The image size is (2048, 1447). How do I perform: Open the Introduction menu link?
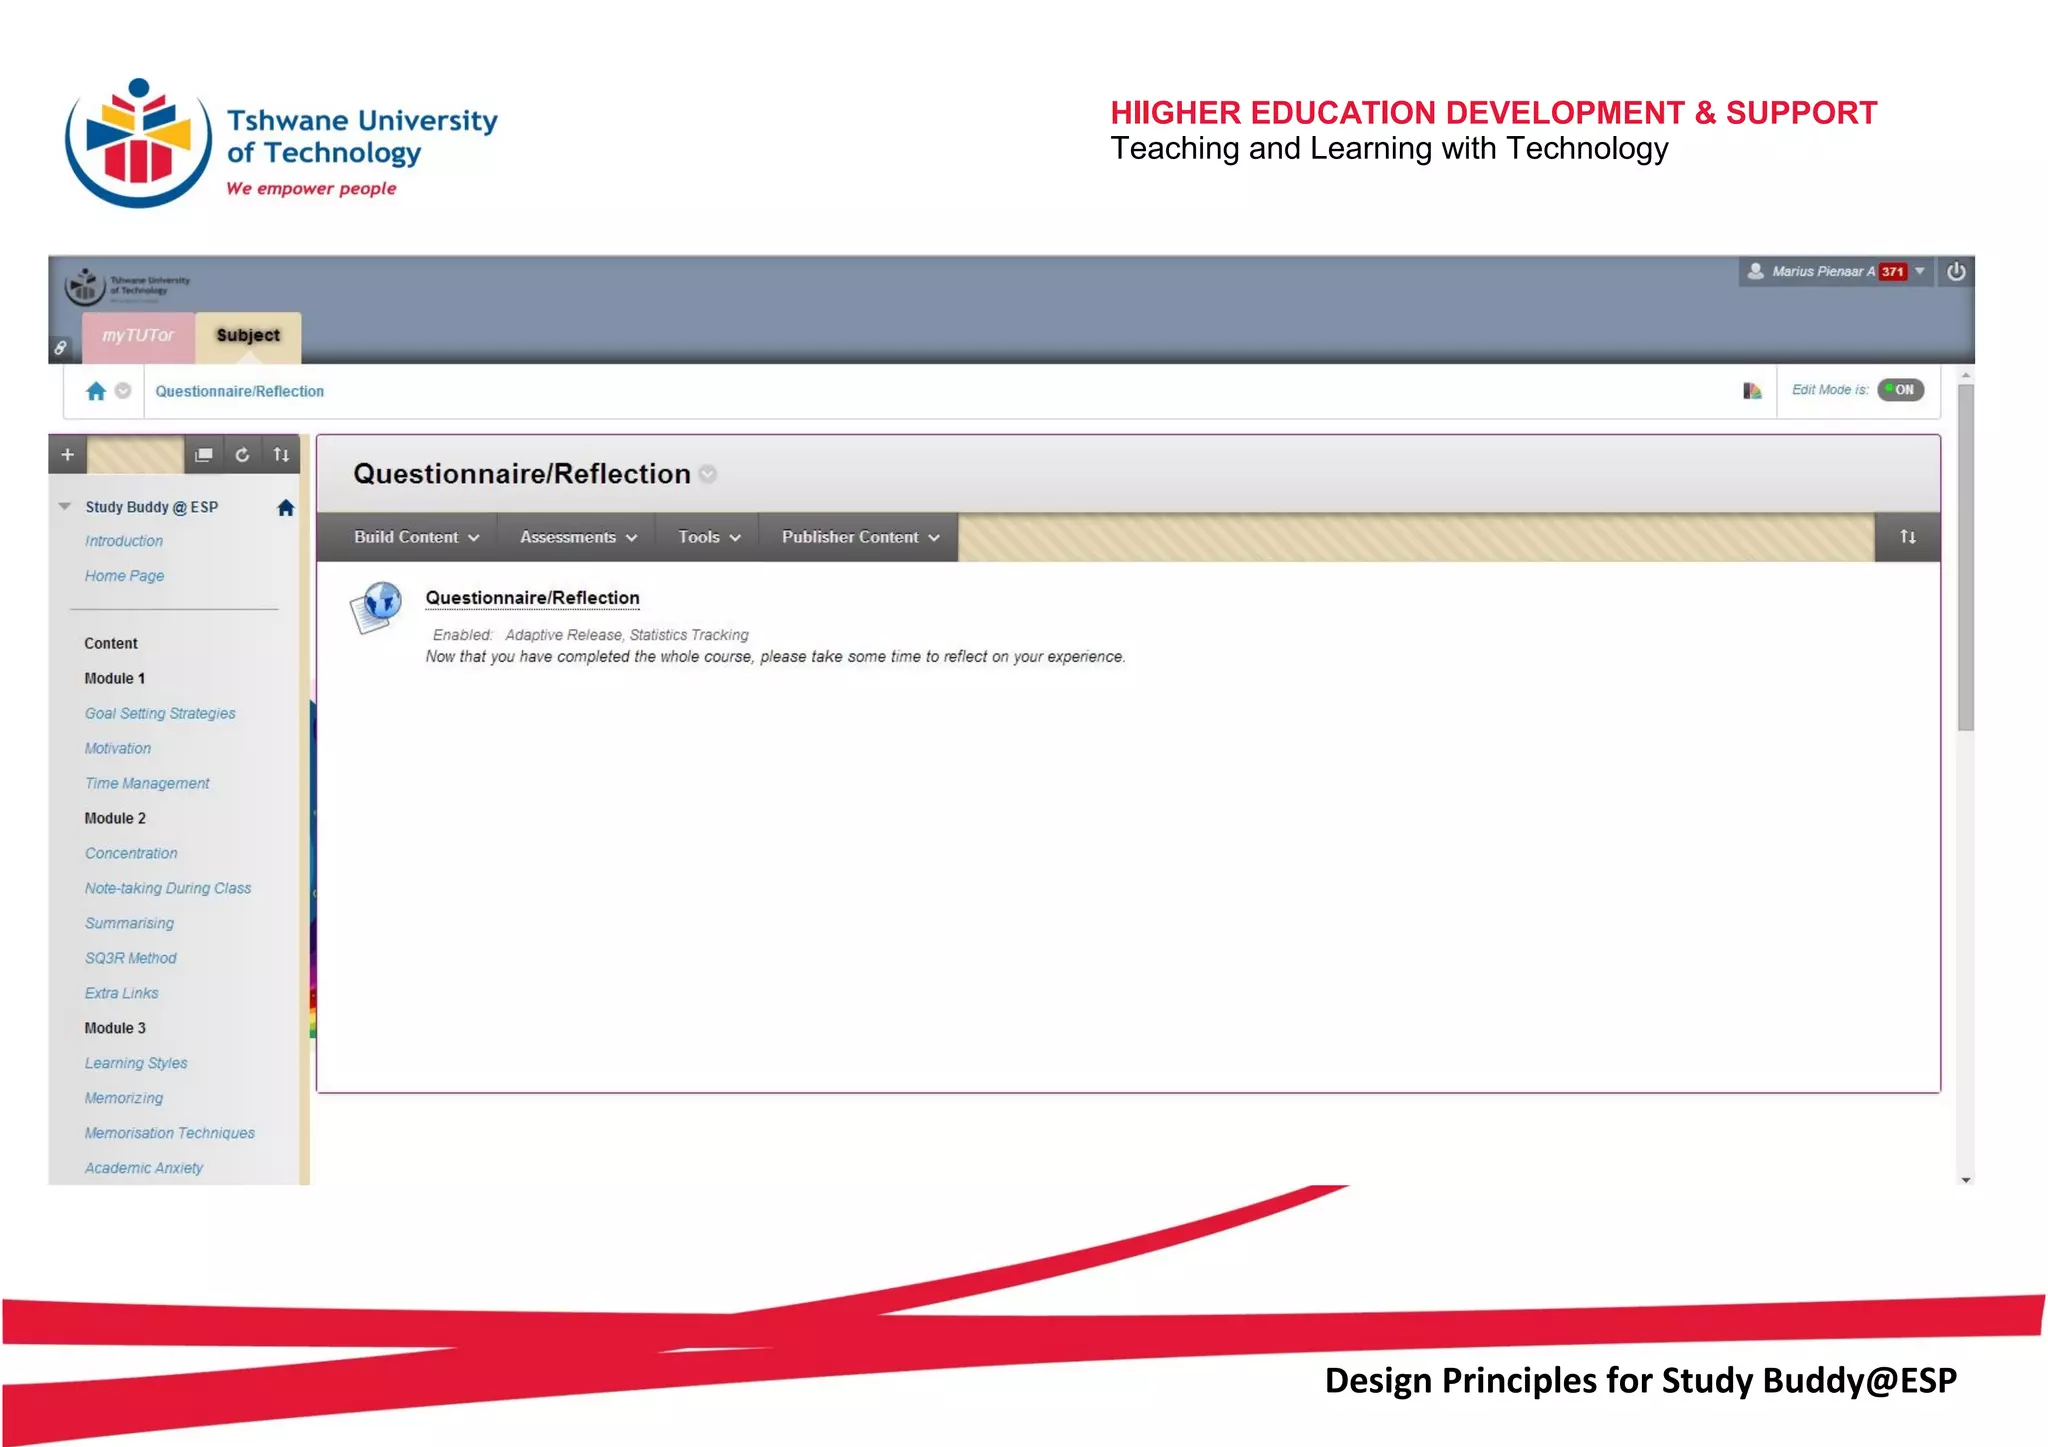point(124,541)
